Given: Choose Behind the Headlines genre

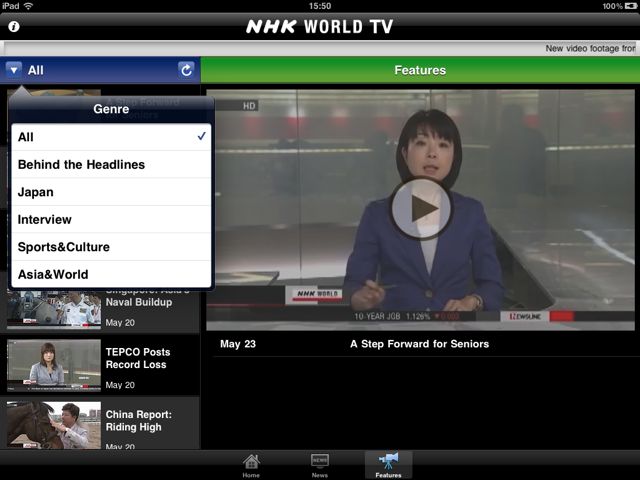Looking at the screenshot, I should pos(111,164).
